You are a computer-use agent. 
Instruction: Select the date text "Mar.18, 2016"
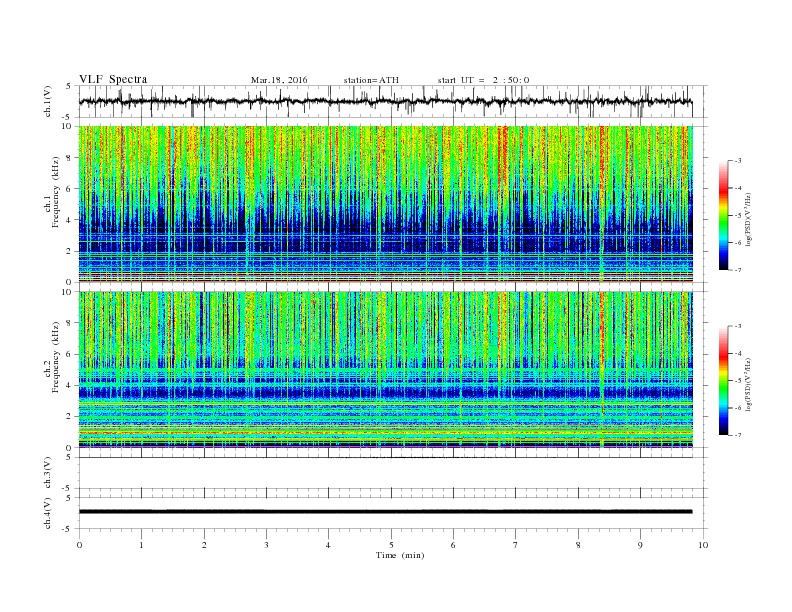click(279, 80)
